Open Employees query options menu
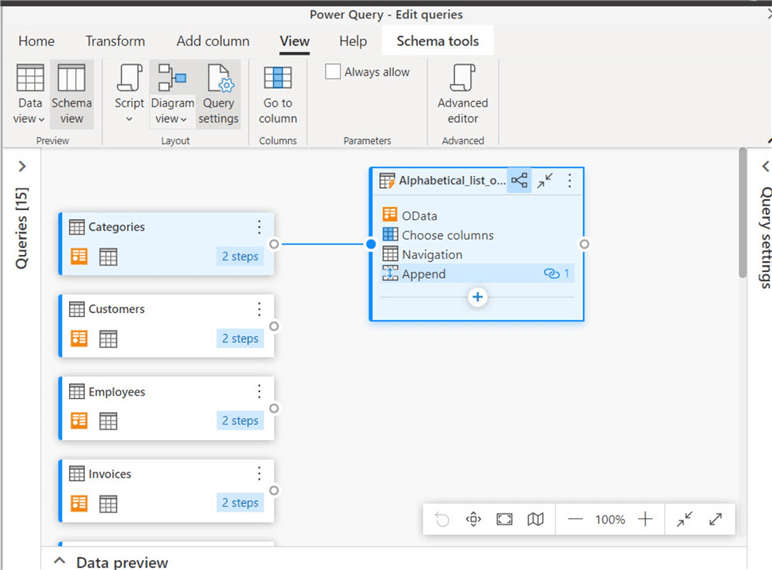The width and height of the screenshot is (772, 570). 259,392
